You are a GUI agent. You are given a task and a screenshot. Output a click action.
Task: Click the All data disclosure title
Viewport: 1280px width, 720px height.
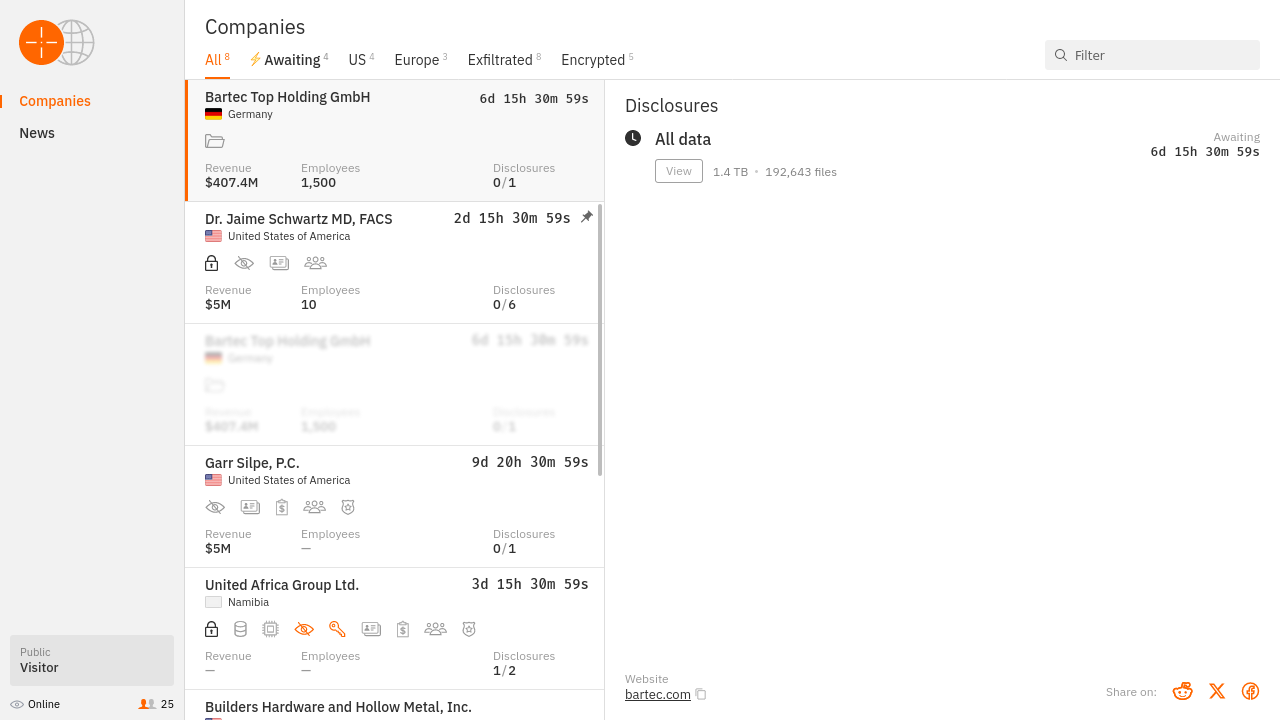pyautogui.click(x=683, y=139)
